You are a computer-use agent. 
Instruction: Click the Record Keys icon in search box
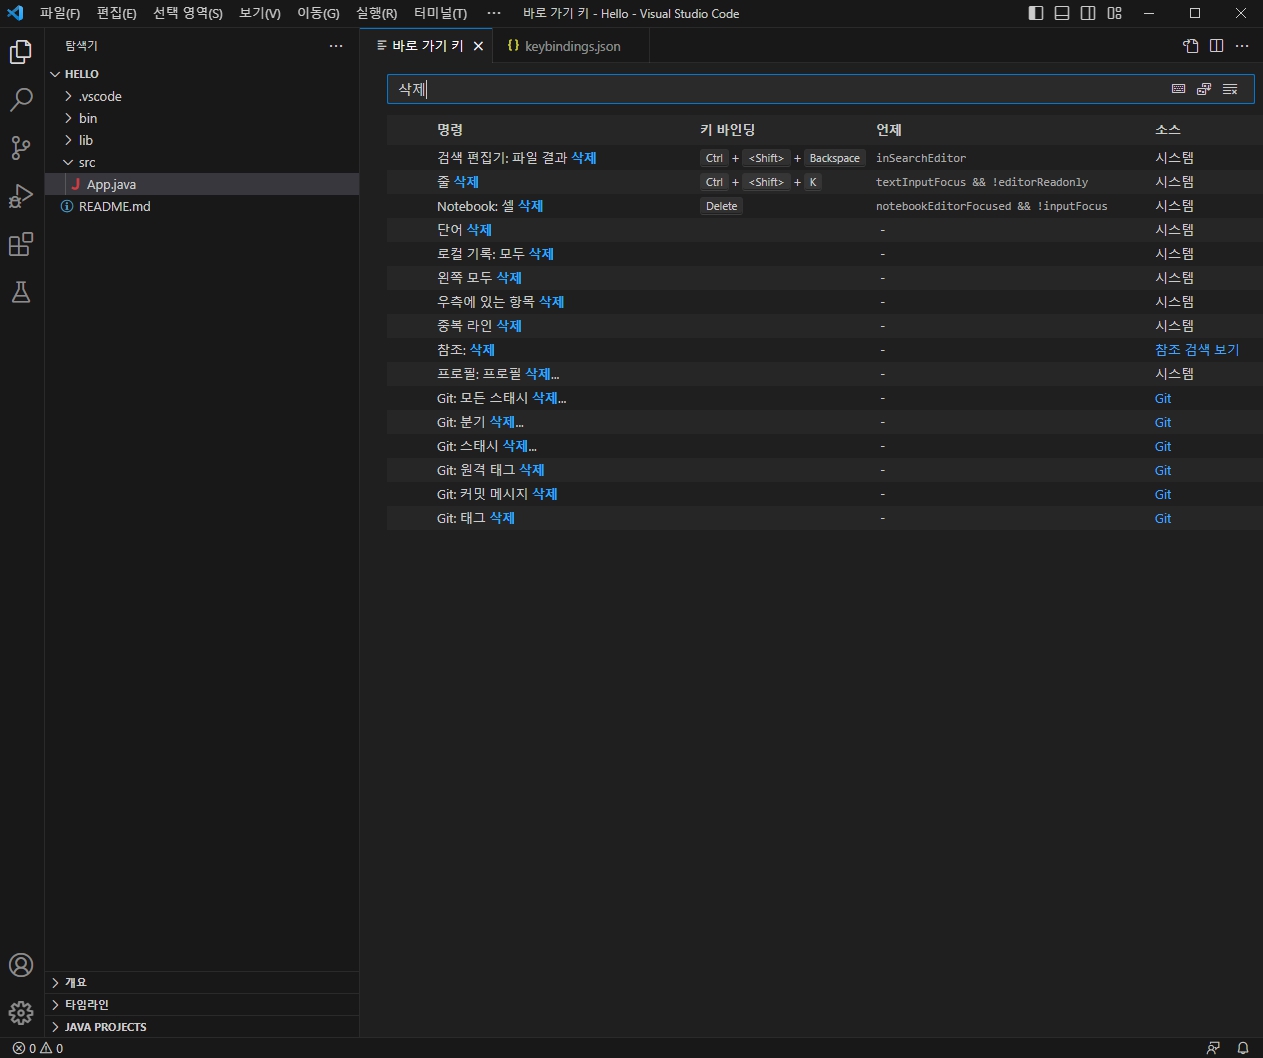tap(1179, 89)
